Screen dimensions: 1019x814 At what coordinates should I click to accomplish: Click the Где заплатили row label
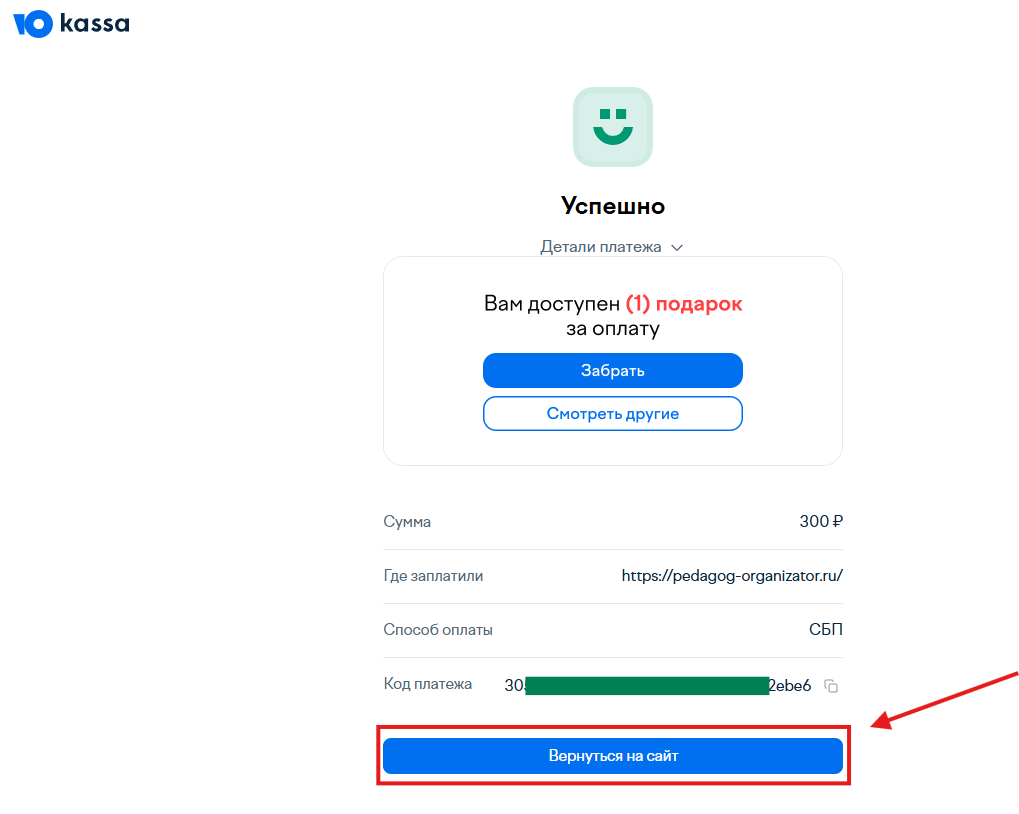click(433, 576)
